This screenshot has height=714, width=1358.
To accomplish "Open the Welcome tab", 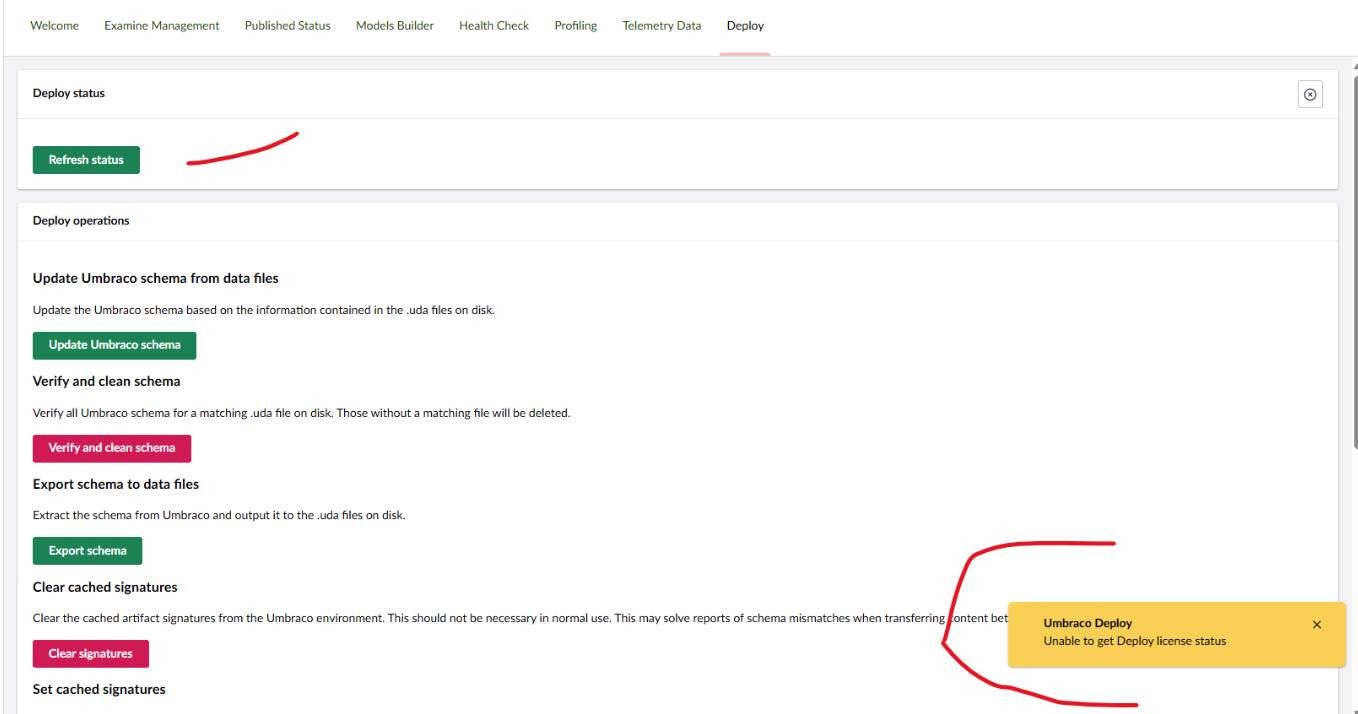I will point(55,26).
